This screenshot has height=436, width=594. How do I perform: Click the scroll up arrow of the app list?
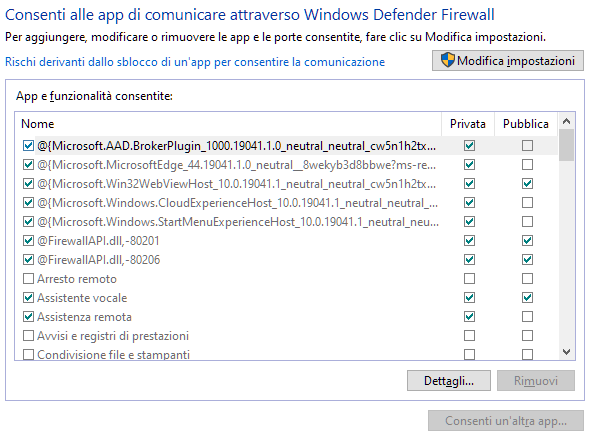[566, 121]
